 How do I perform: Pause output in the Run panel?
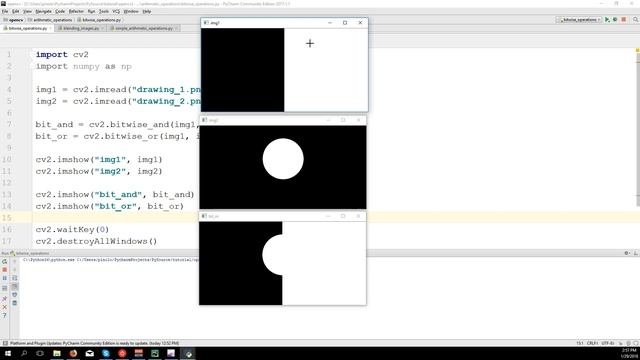(x=4, y=278)
